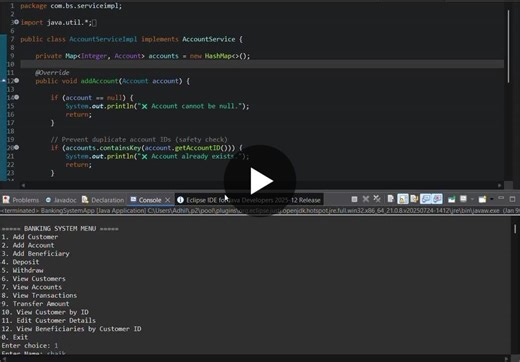Click the info icon on the Eclipse IDE tooltip

180,200
